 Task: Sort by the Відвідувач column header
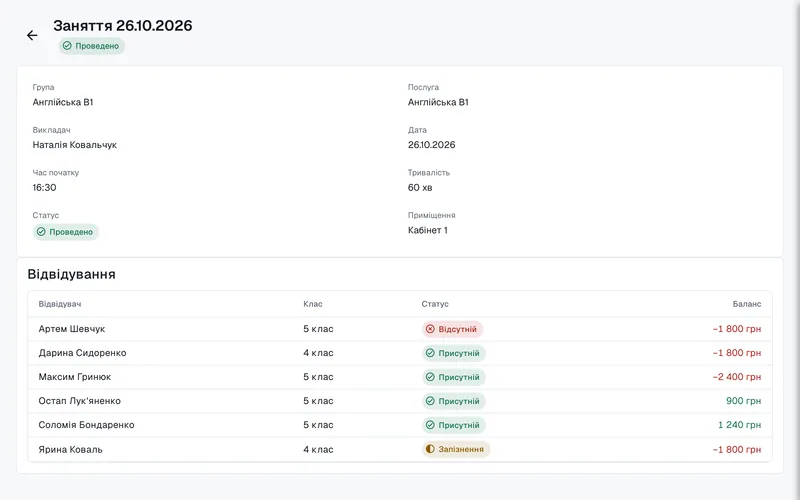click(x=60, y=304)
